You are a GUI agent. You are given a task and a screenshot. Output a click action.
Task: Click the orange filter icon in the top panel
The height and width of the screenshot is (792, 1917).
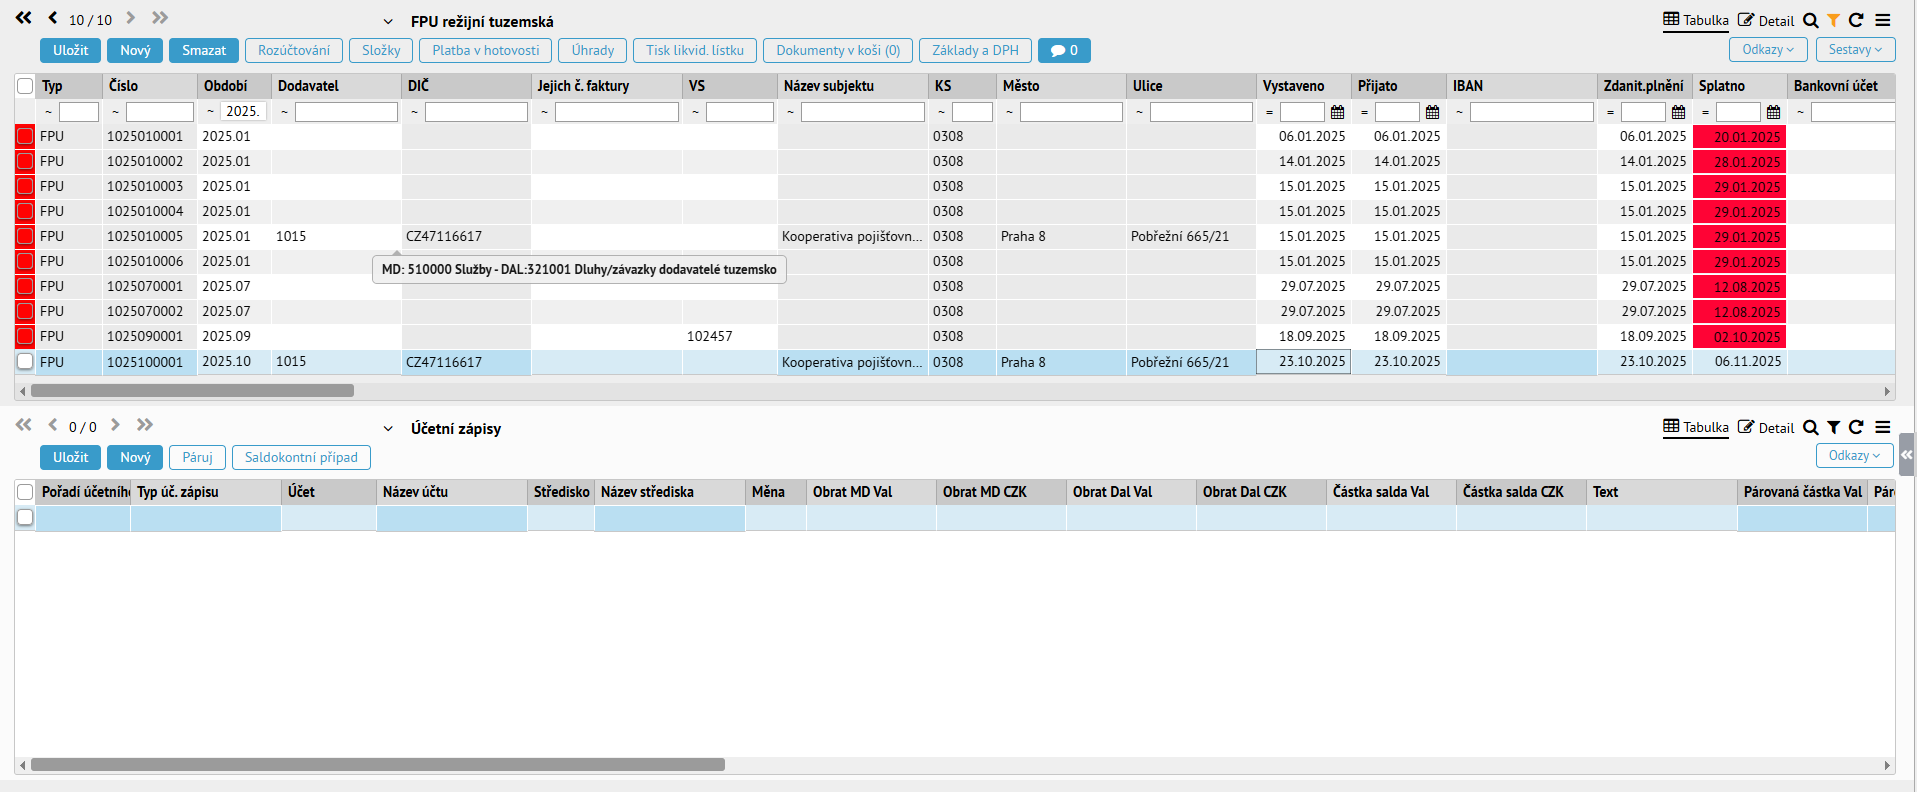click(x=1833, y=20)
